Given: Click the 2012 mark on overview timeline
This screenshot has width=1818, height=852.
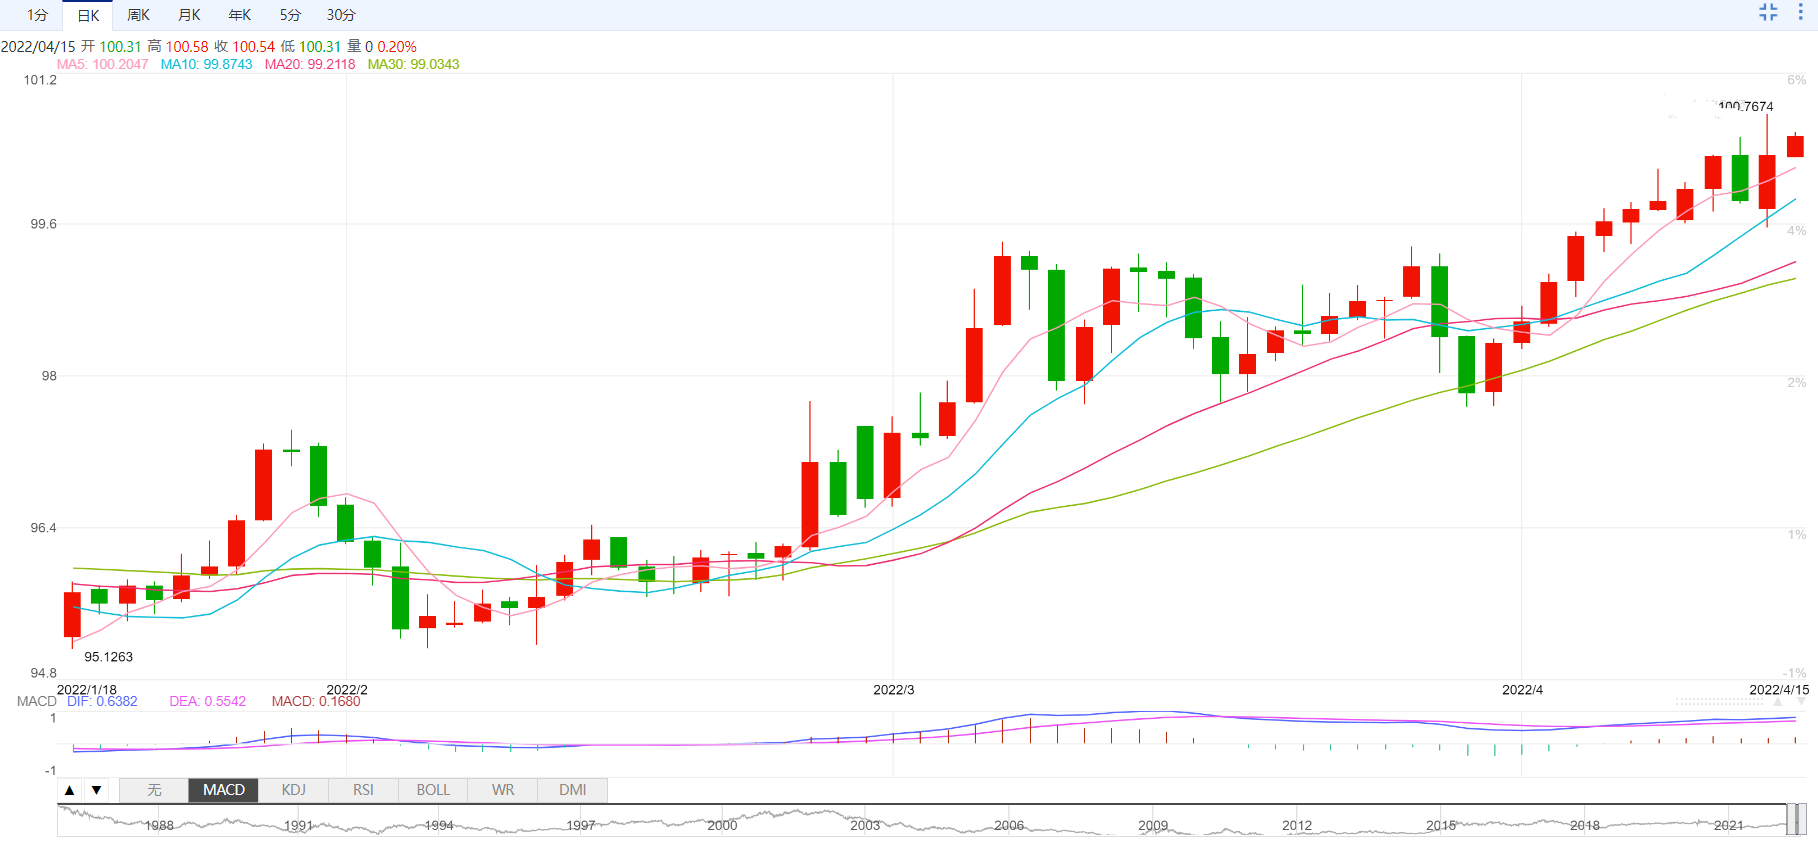Looking at the screenshot, I should 1297,825.
